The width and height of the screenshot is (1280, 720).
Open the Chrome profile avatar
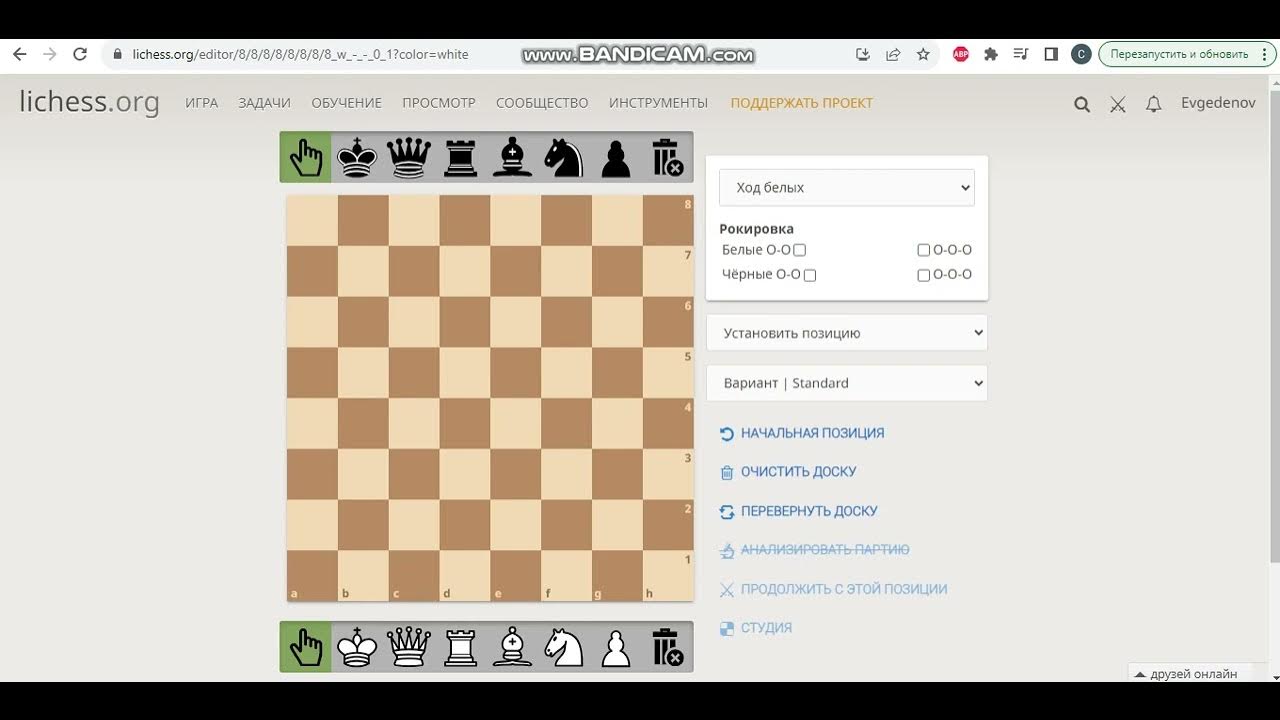1081,54
